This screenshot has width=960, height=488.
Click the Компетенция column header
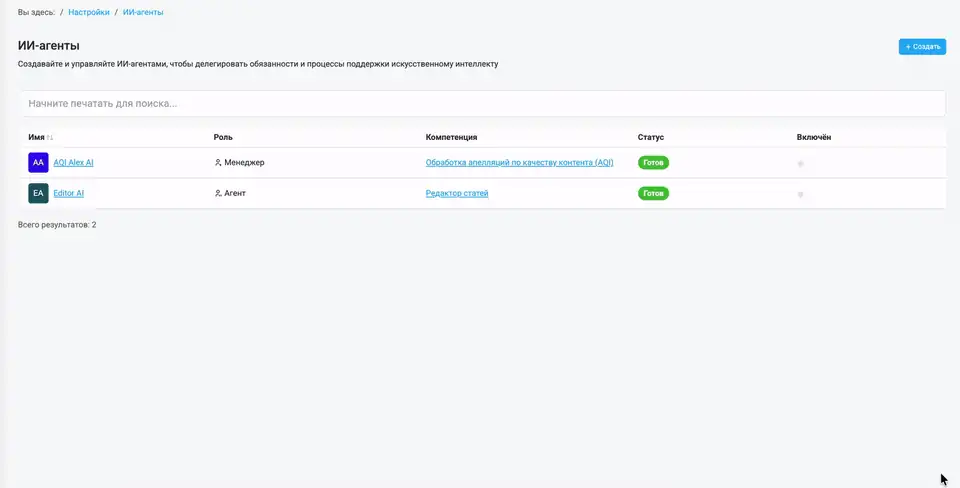[451, 137]
